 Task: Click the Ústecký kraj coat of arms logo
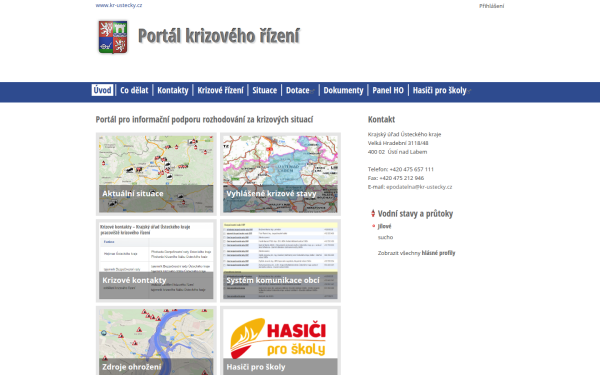[x=113, y=37]
